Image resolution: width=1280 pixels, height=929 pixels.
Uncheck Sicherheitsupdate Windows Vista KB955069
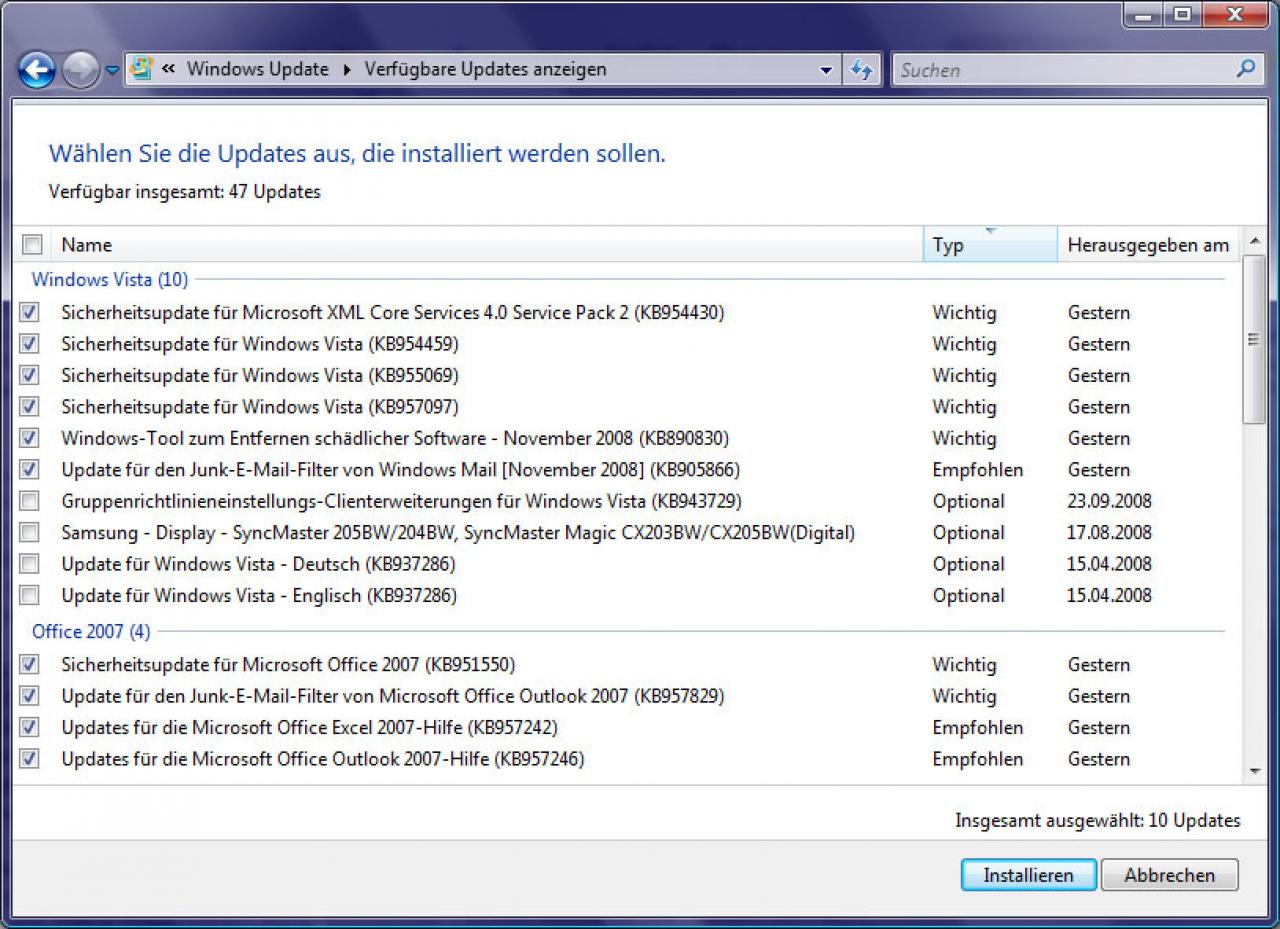[30, 375]
